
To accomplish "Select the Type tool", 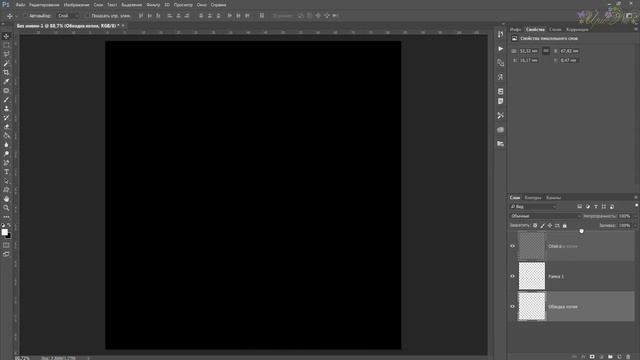I will pyautogui.click(x=6, y=172).
